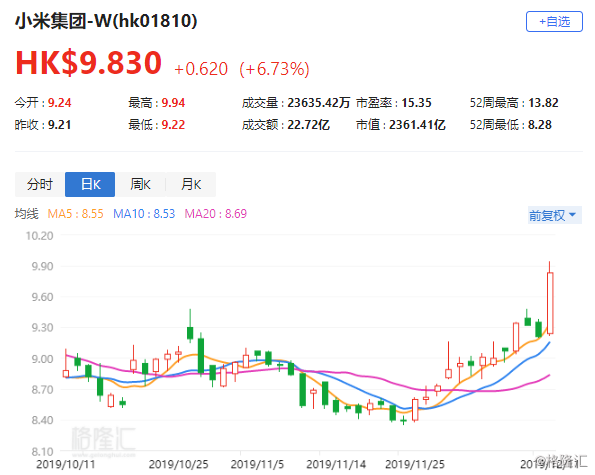Expand the 前复权 adjustment dropdown

click(x=554, y=215)
